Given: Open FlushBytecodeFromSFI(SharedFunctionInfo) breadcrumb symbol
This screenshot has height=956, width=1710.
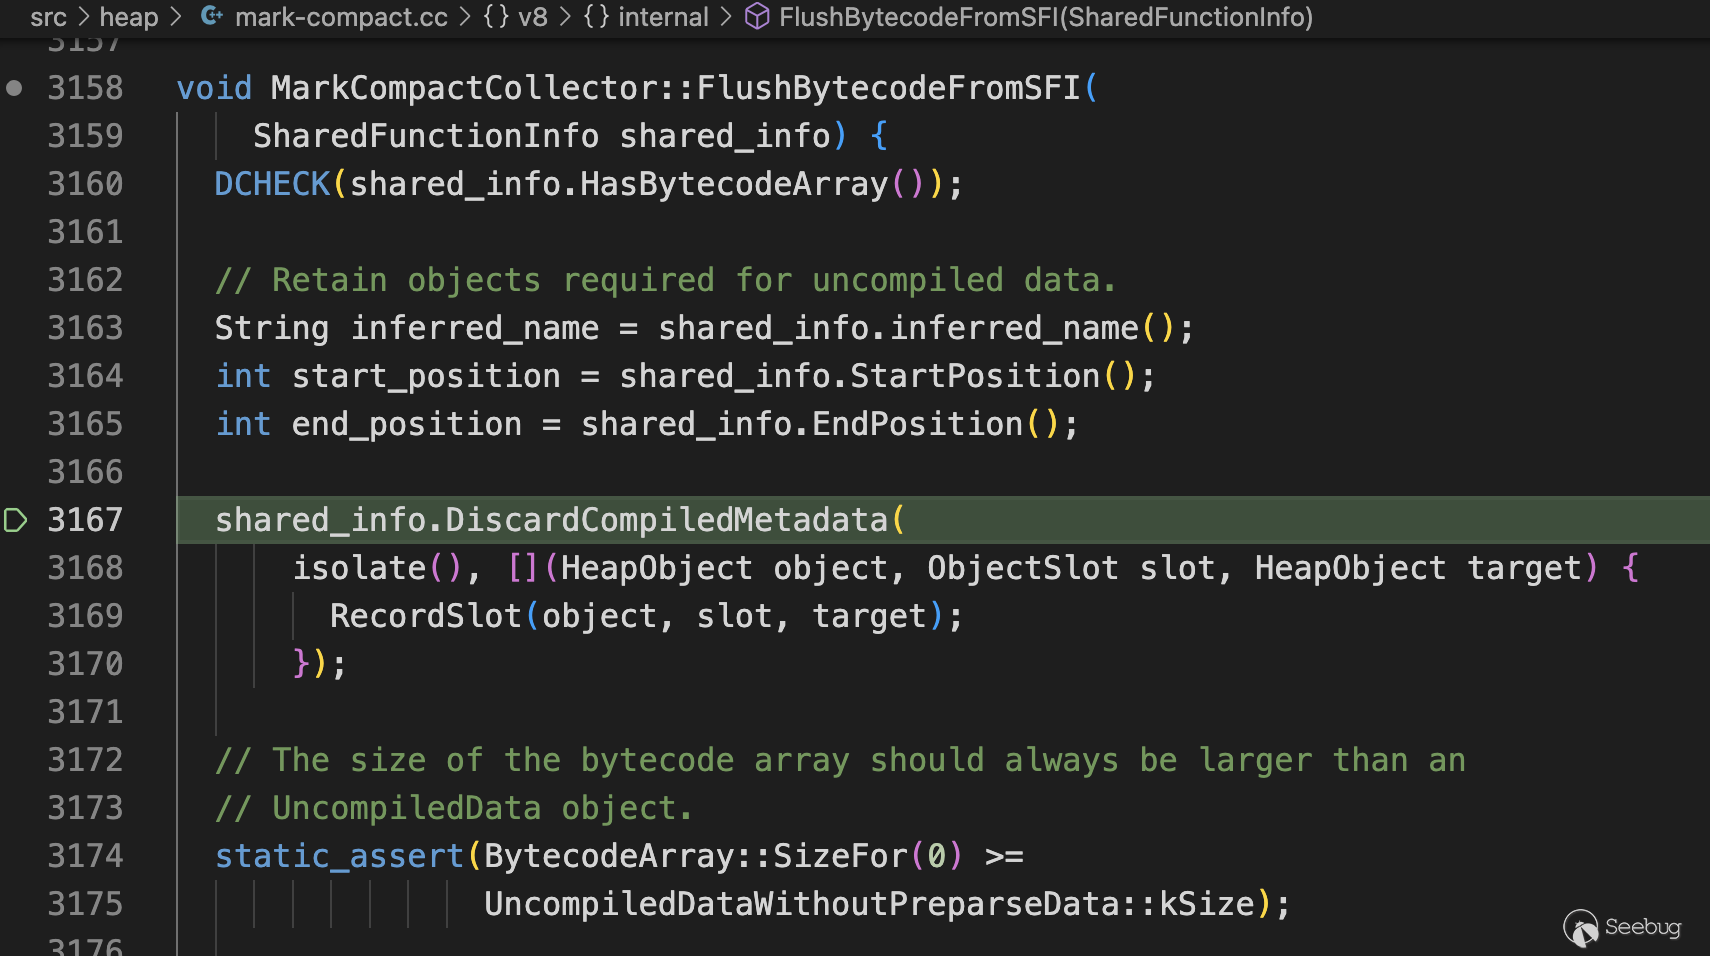Looking at the screenshot, I should pos(1045,17).
